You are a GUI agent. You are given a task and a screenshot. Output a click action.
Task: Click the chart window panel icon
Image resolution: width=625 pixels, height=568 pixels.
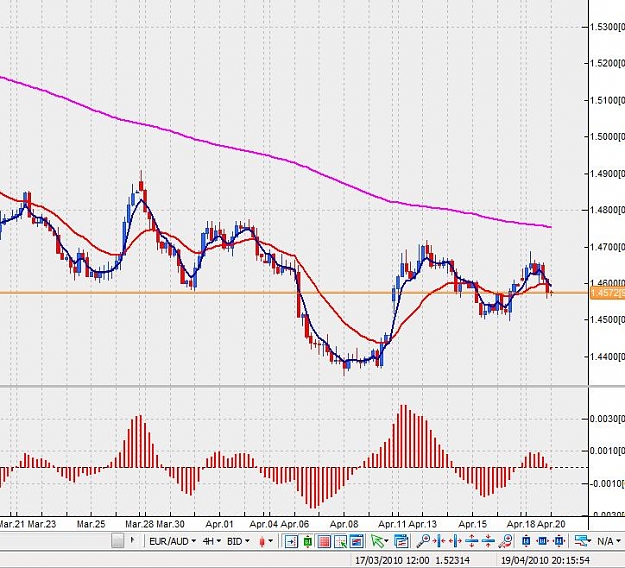(x=357, y=541)
